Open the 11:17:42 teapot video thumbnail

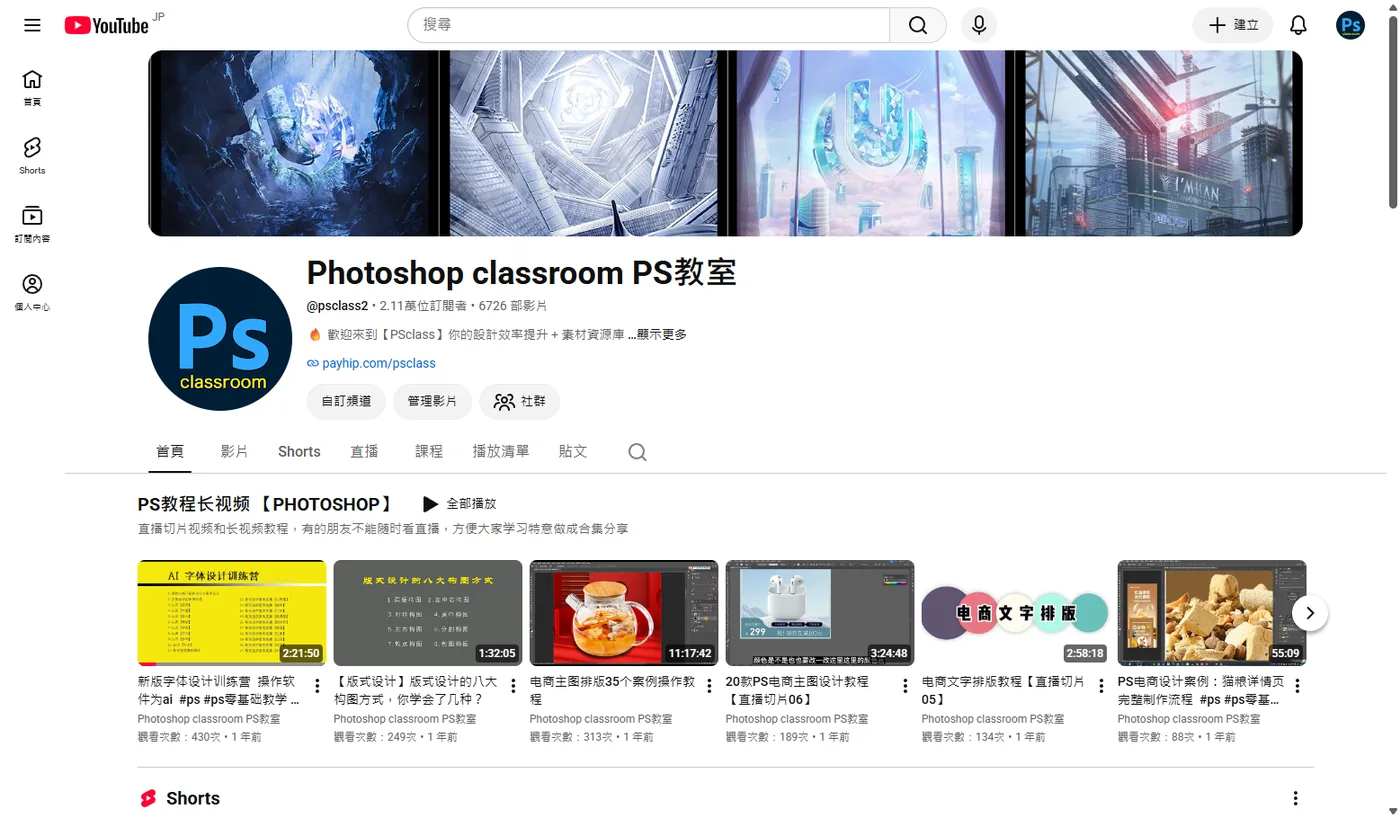624,613
